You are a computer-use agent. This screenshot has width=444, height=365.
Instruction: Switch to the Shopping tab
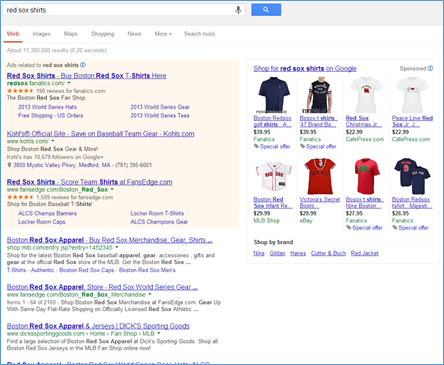click(103, 34)
